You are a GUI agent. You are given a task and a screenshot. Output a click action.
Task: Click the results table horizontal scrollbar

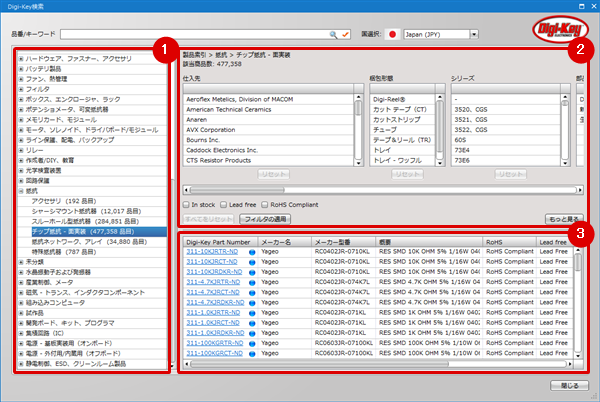pyautogui.click(x=380, y=364)
